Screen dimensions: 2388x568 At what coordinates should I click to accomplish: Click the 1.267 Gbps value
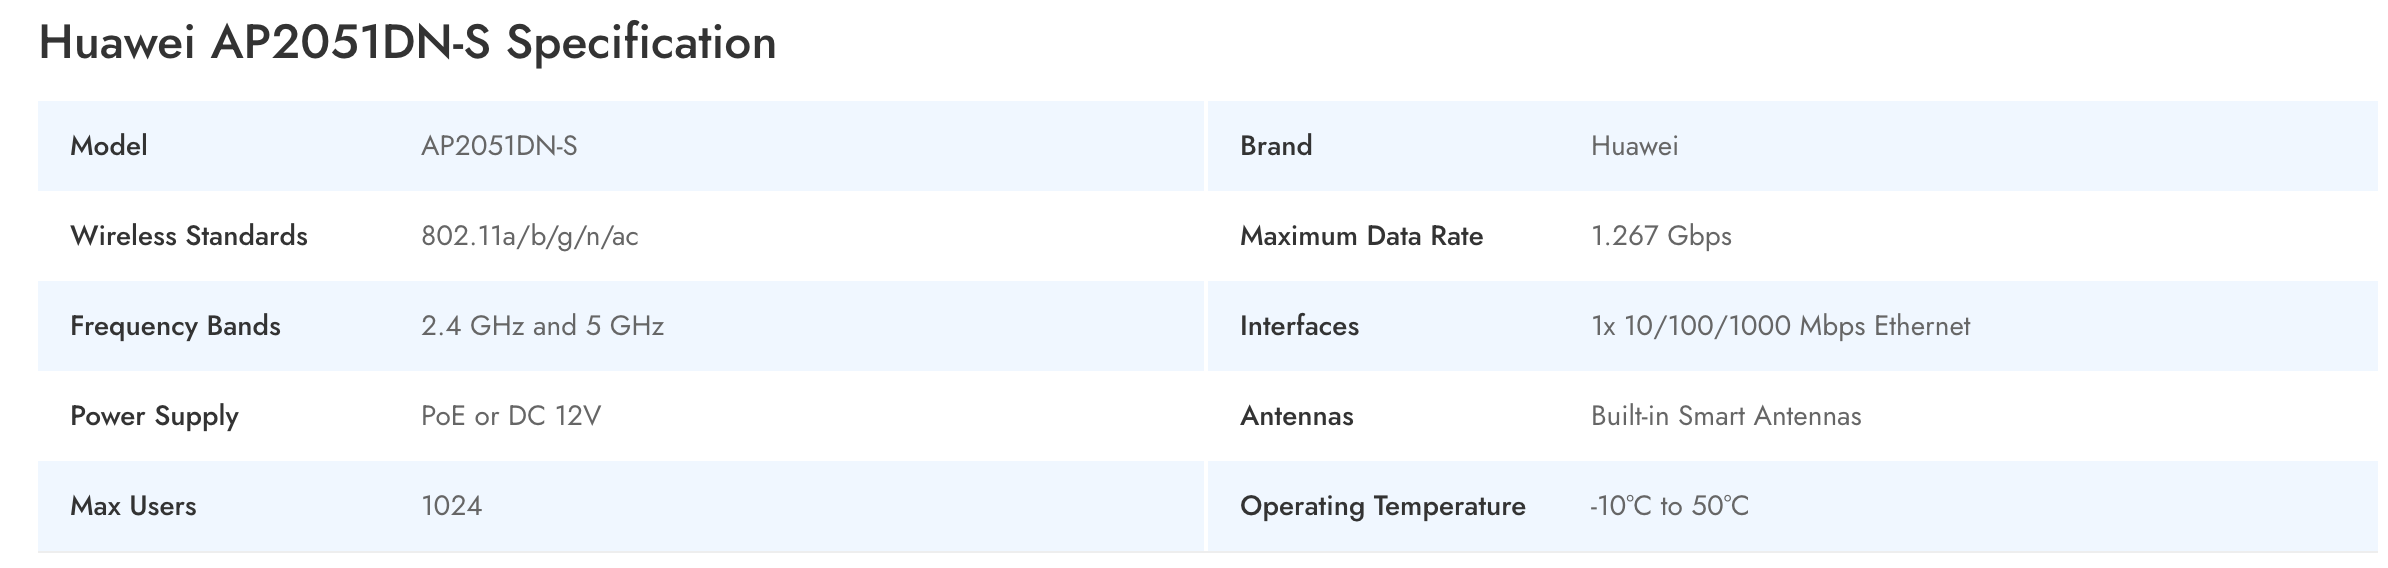coord(1661,236)
